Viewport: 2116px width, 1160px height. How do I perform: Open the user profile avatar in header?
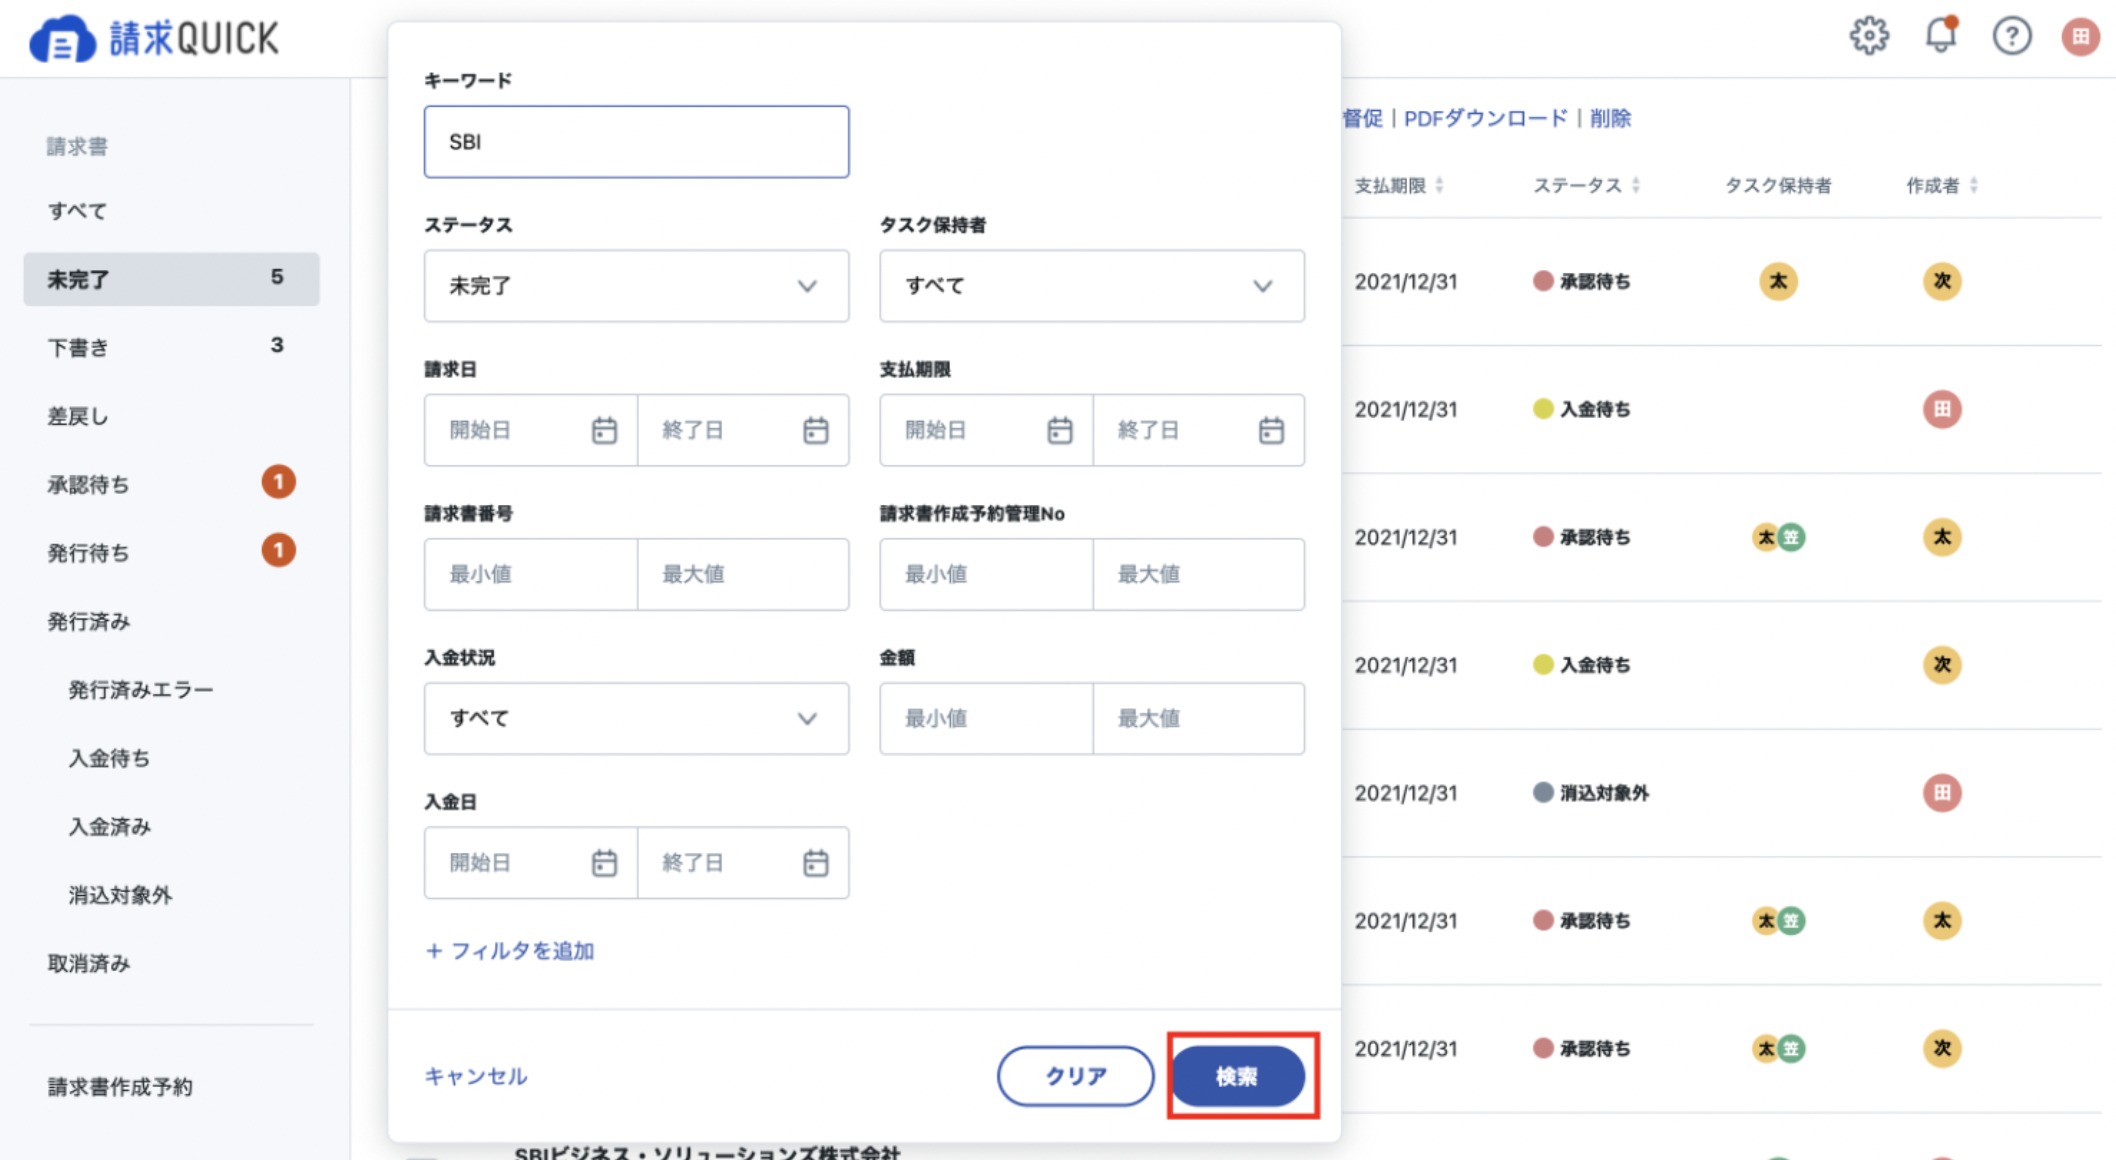pos(2080,37)
